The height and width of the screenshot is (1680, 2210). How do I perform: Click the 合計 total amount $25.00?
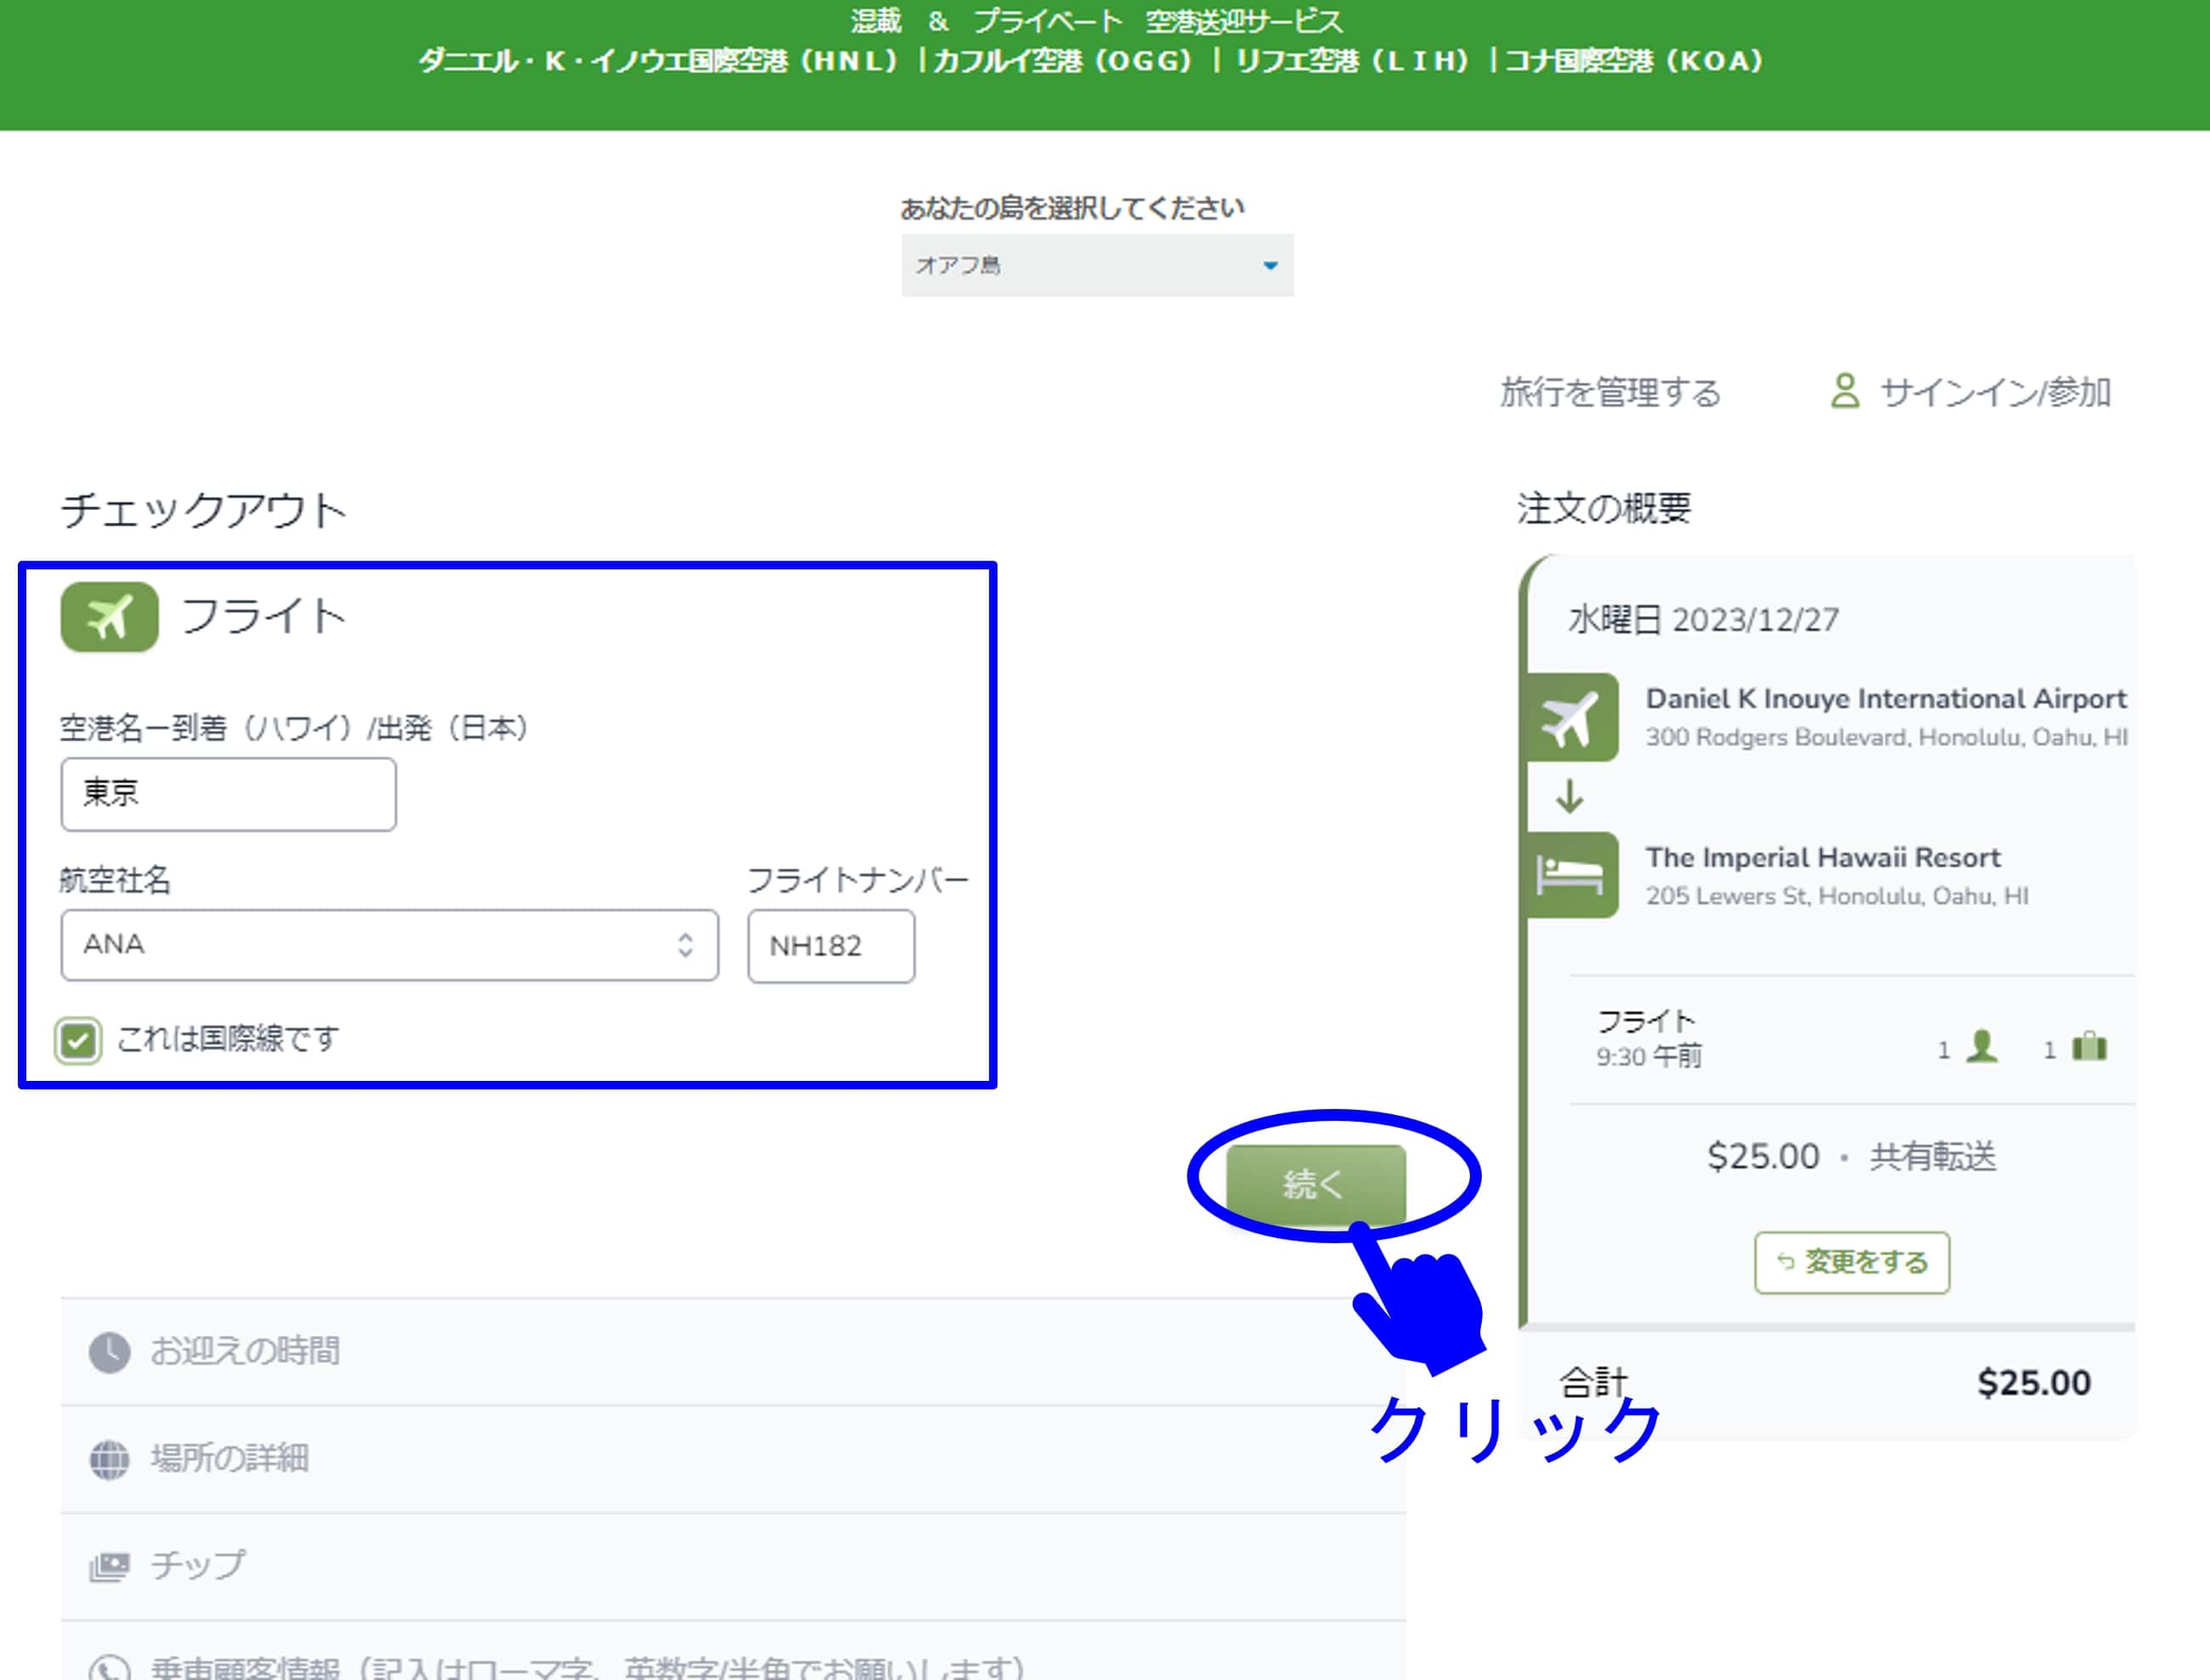pyautogui.click(x=2034, y=1383)
